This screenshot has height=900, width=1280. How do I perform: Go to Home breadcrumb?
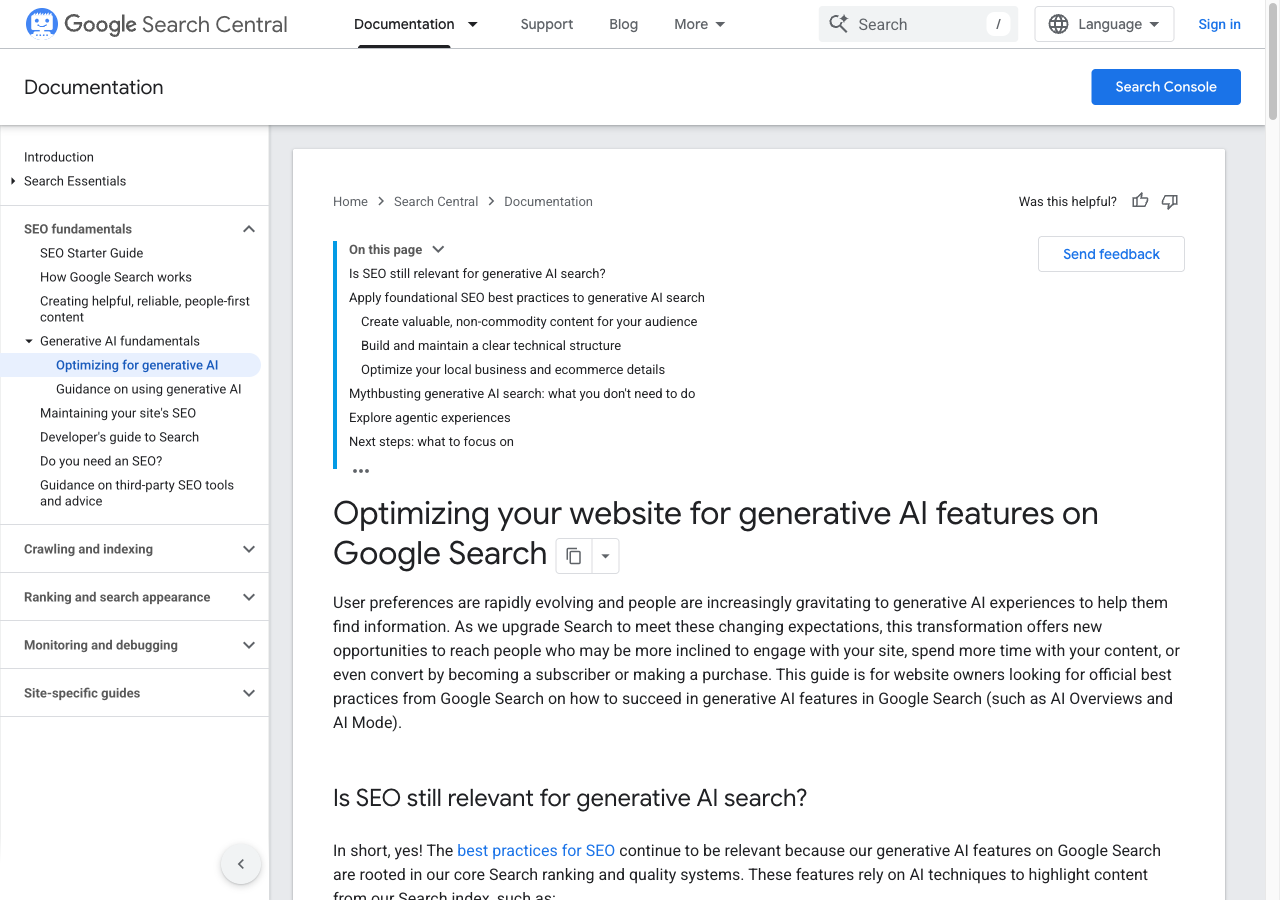point(350,201)
